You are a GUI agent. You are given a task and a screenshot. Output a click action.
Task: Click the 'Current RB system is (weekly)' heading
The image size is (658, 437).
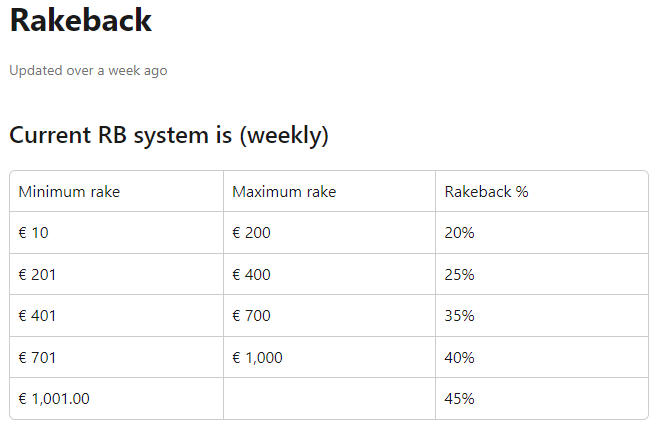coord(169,135)
